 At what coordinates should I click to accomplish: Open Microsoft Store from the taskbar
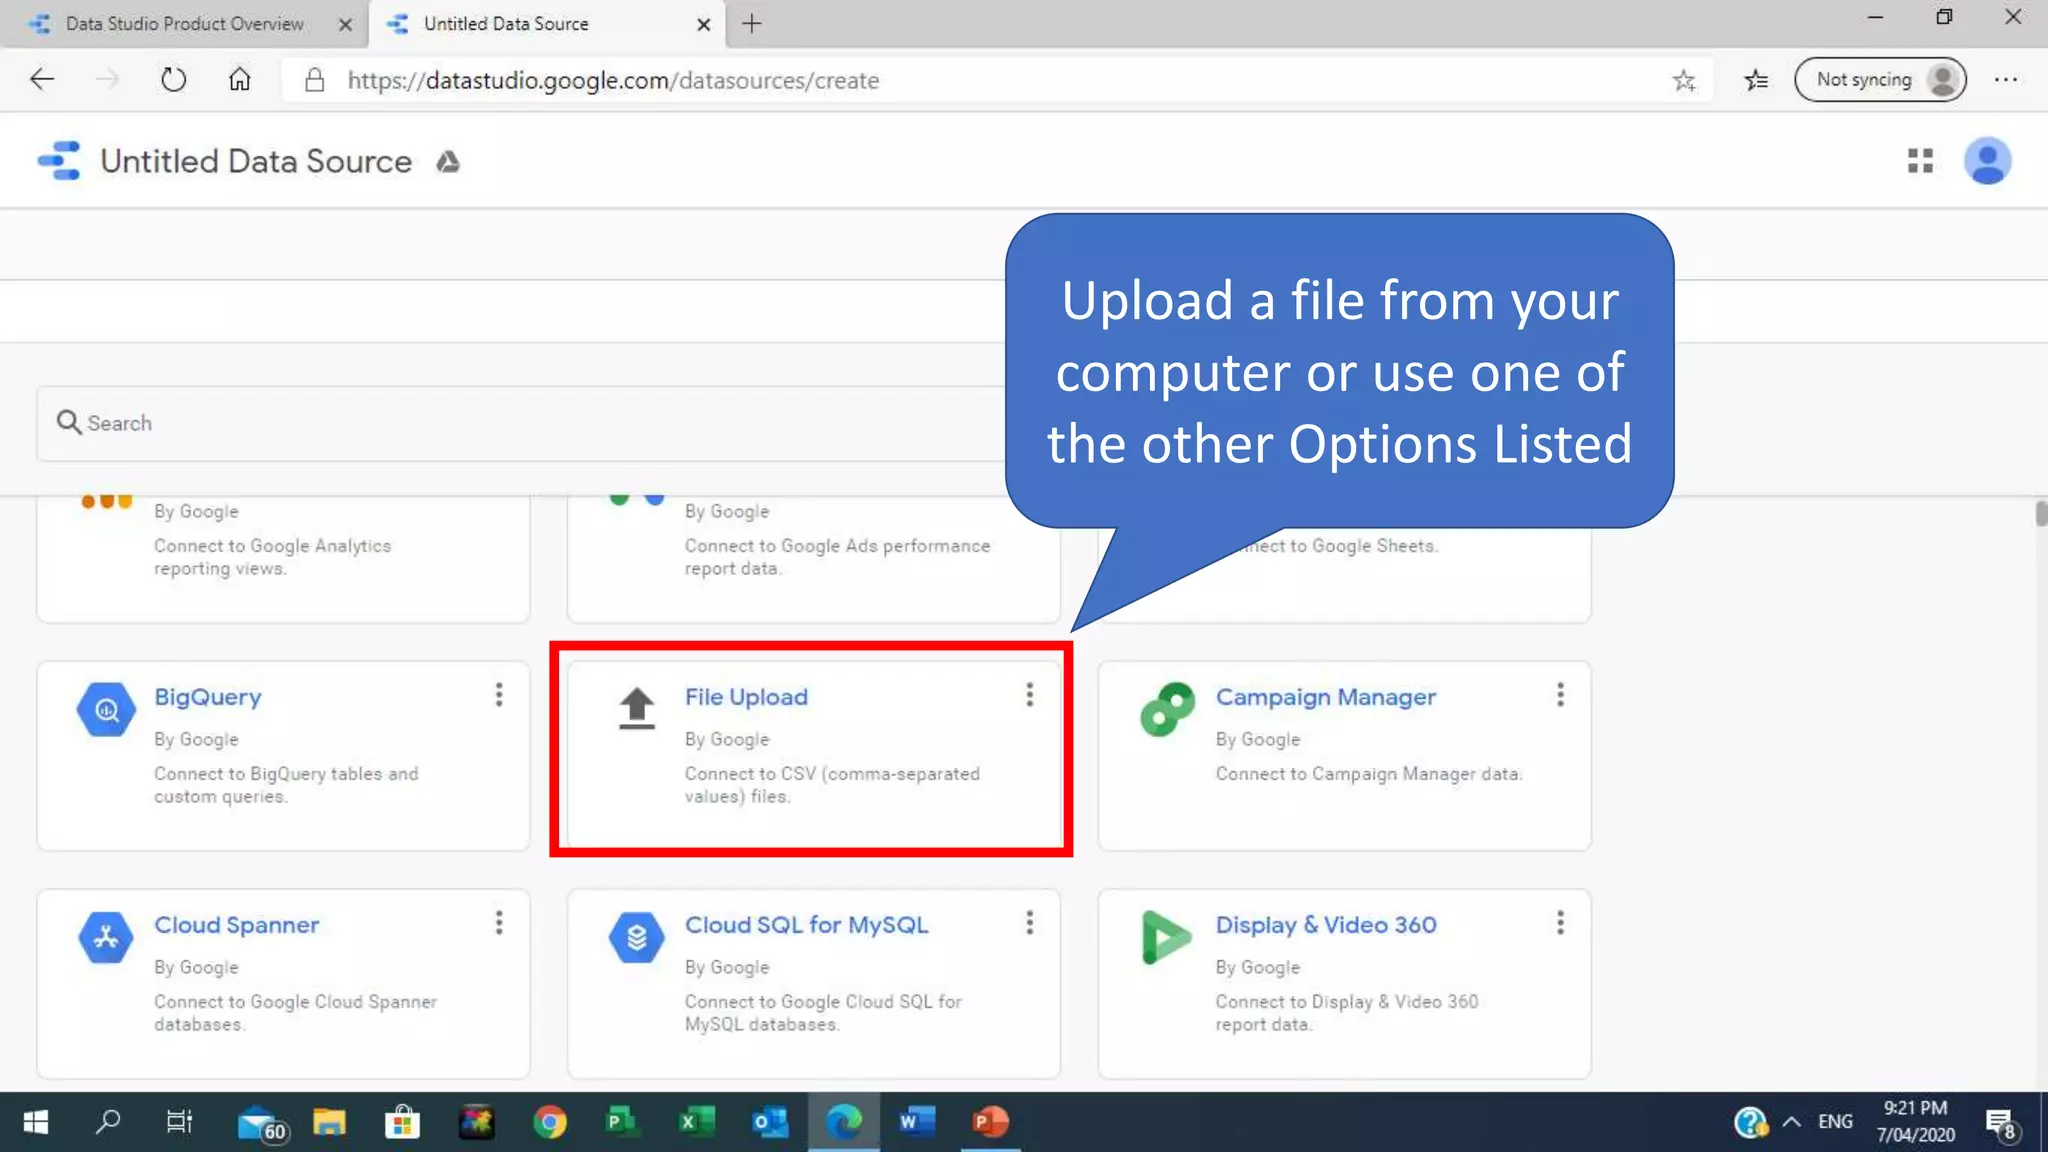[402, 1122]
